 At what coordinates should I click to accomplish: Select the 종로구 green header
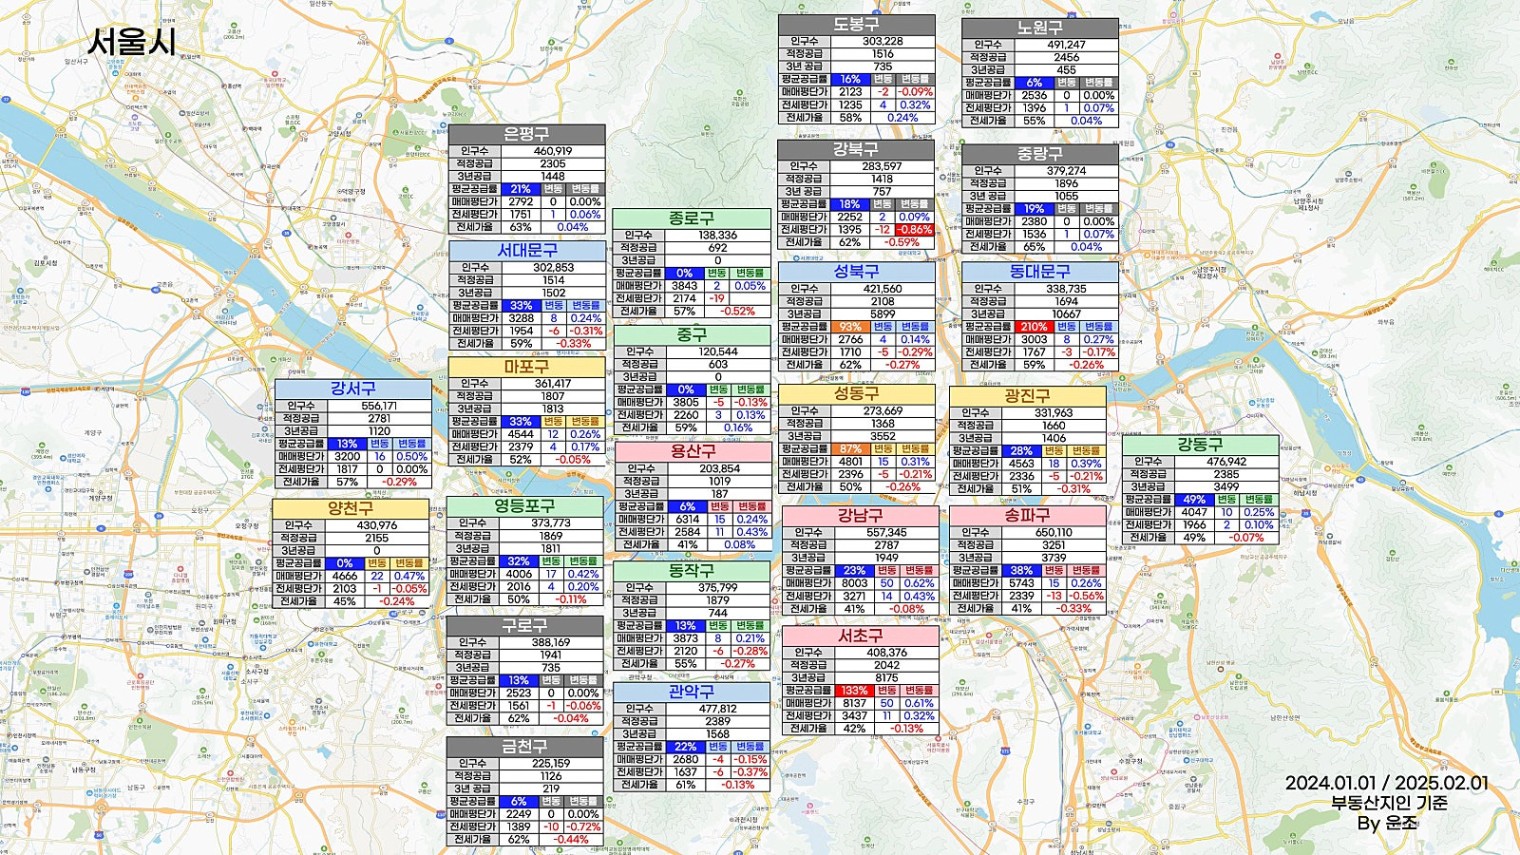691,219
